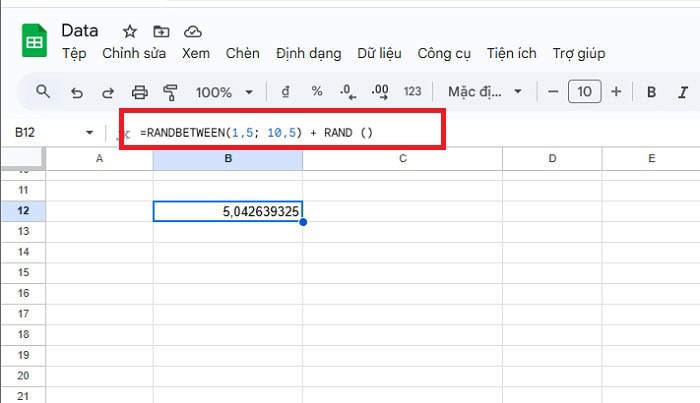This screenshot has width=700, height=403.
Task: Toggle italic formatting
Action: (x=683, y=92)
